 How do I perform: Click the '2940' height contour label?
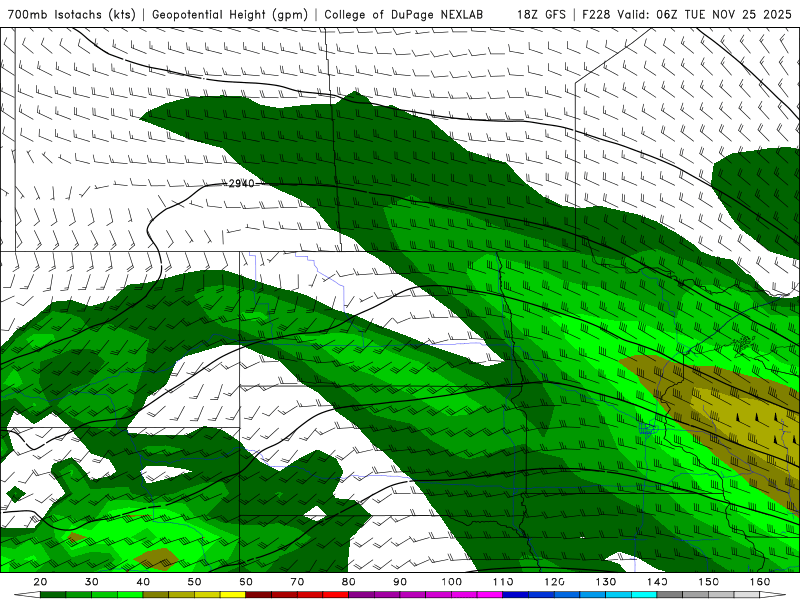click(x=241, y=184)
